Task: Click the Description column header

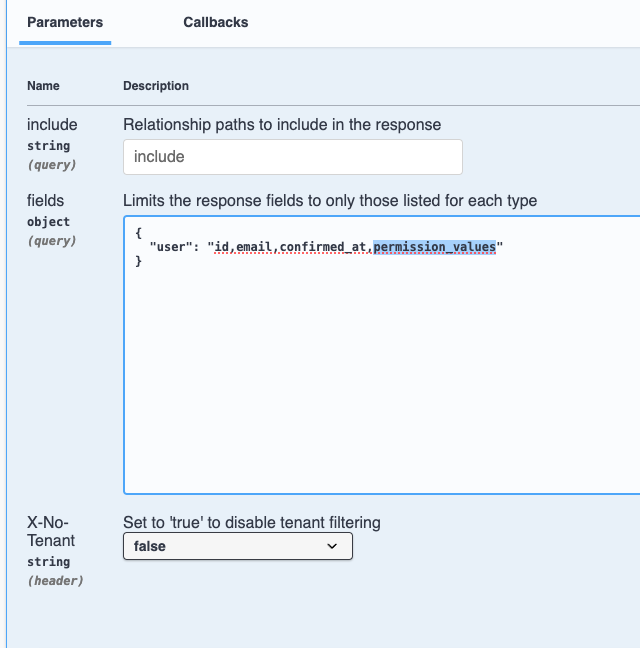Action: [156, 86]
